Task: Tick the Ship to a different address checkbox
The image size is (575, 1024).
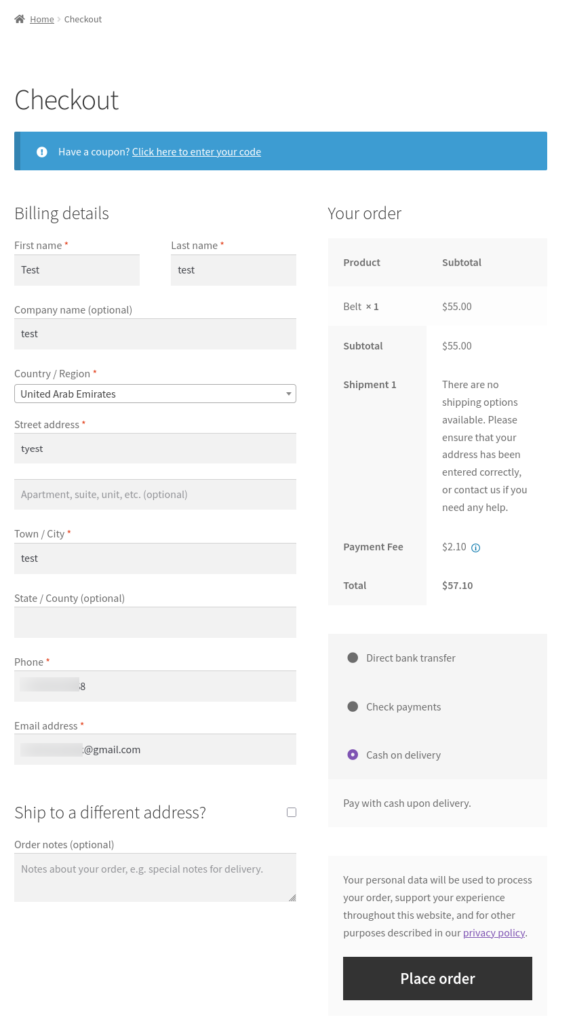Action: pos(291,812)
